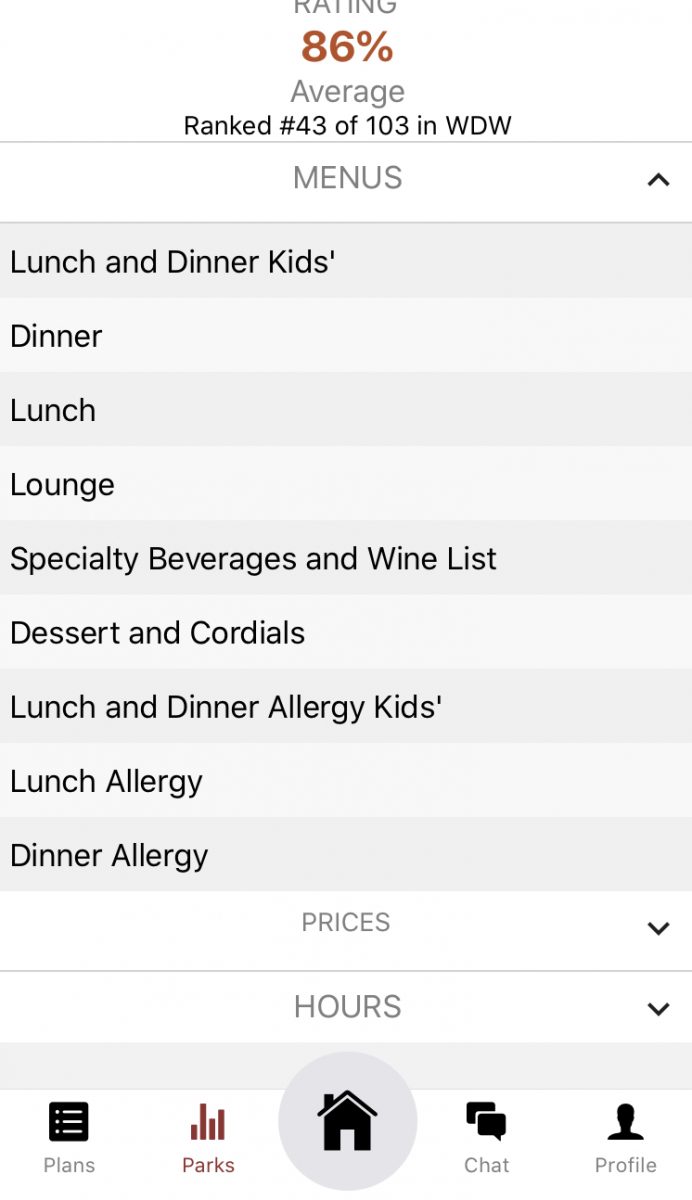
Task: Expand the PRICES section chevron
Action: click(x=658, y=928)
